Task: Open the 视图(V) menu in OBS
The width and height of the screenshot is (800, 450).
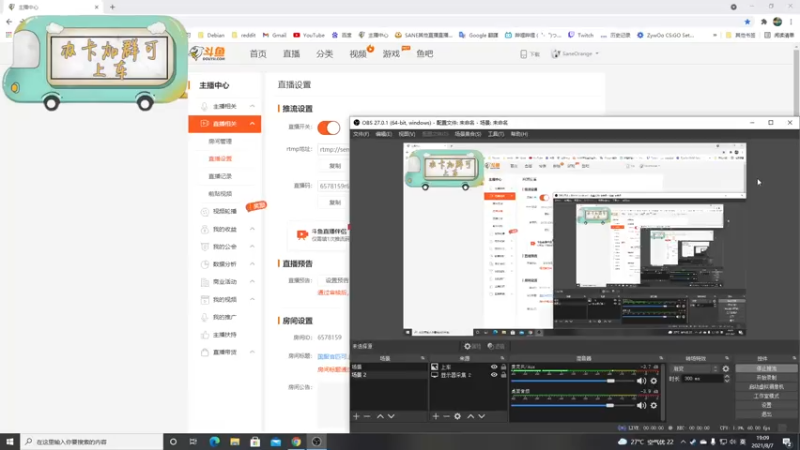Action: tap(407, 134)
